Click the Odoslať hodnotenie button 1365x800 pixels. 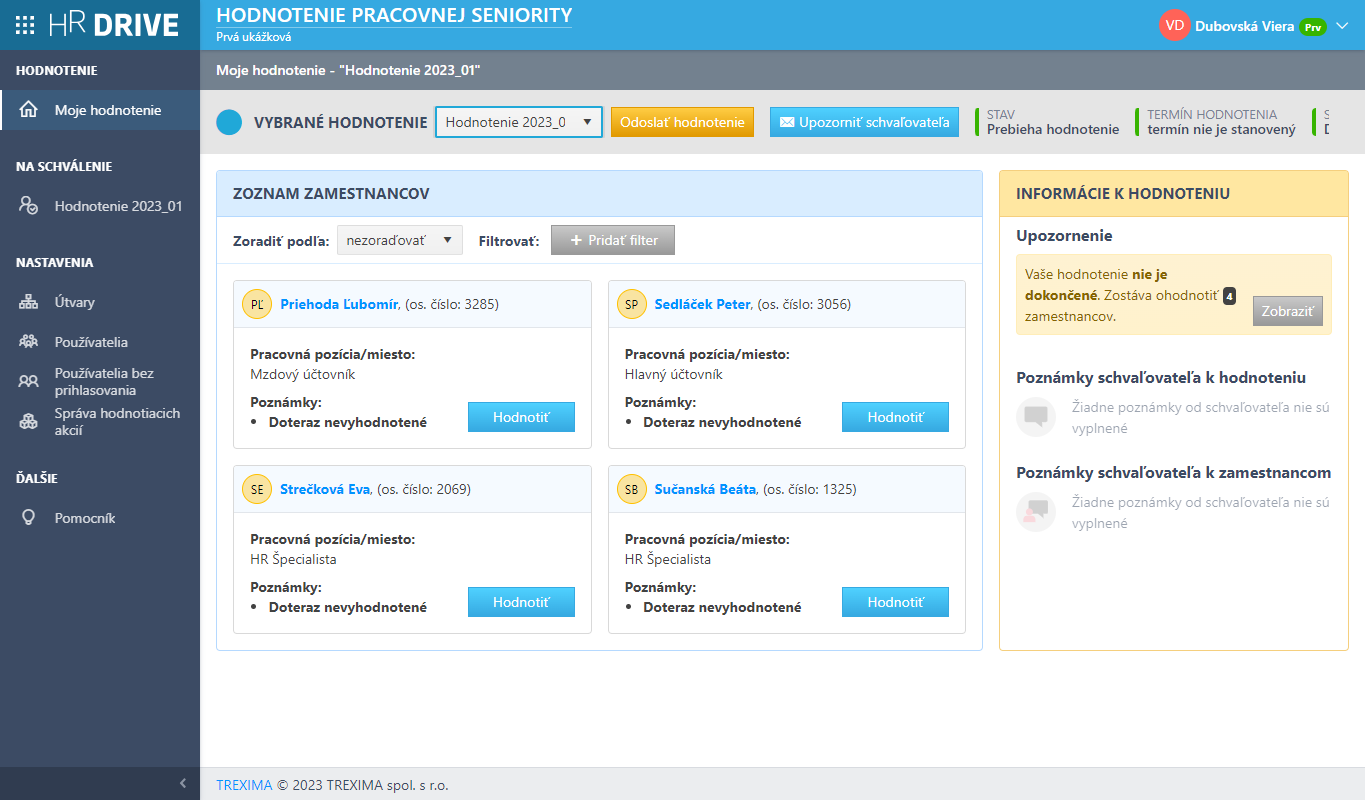[682, 122]
